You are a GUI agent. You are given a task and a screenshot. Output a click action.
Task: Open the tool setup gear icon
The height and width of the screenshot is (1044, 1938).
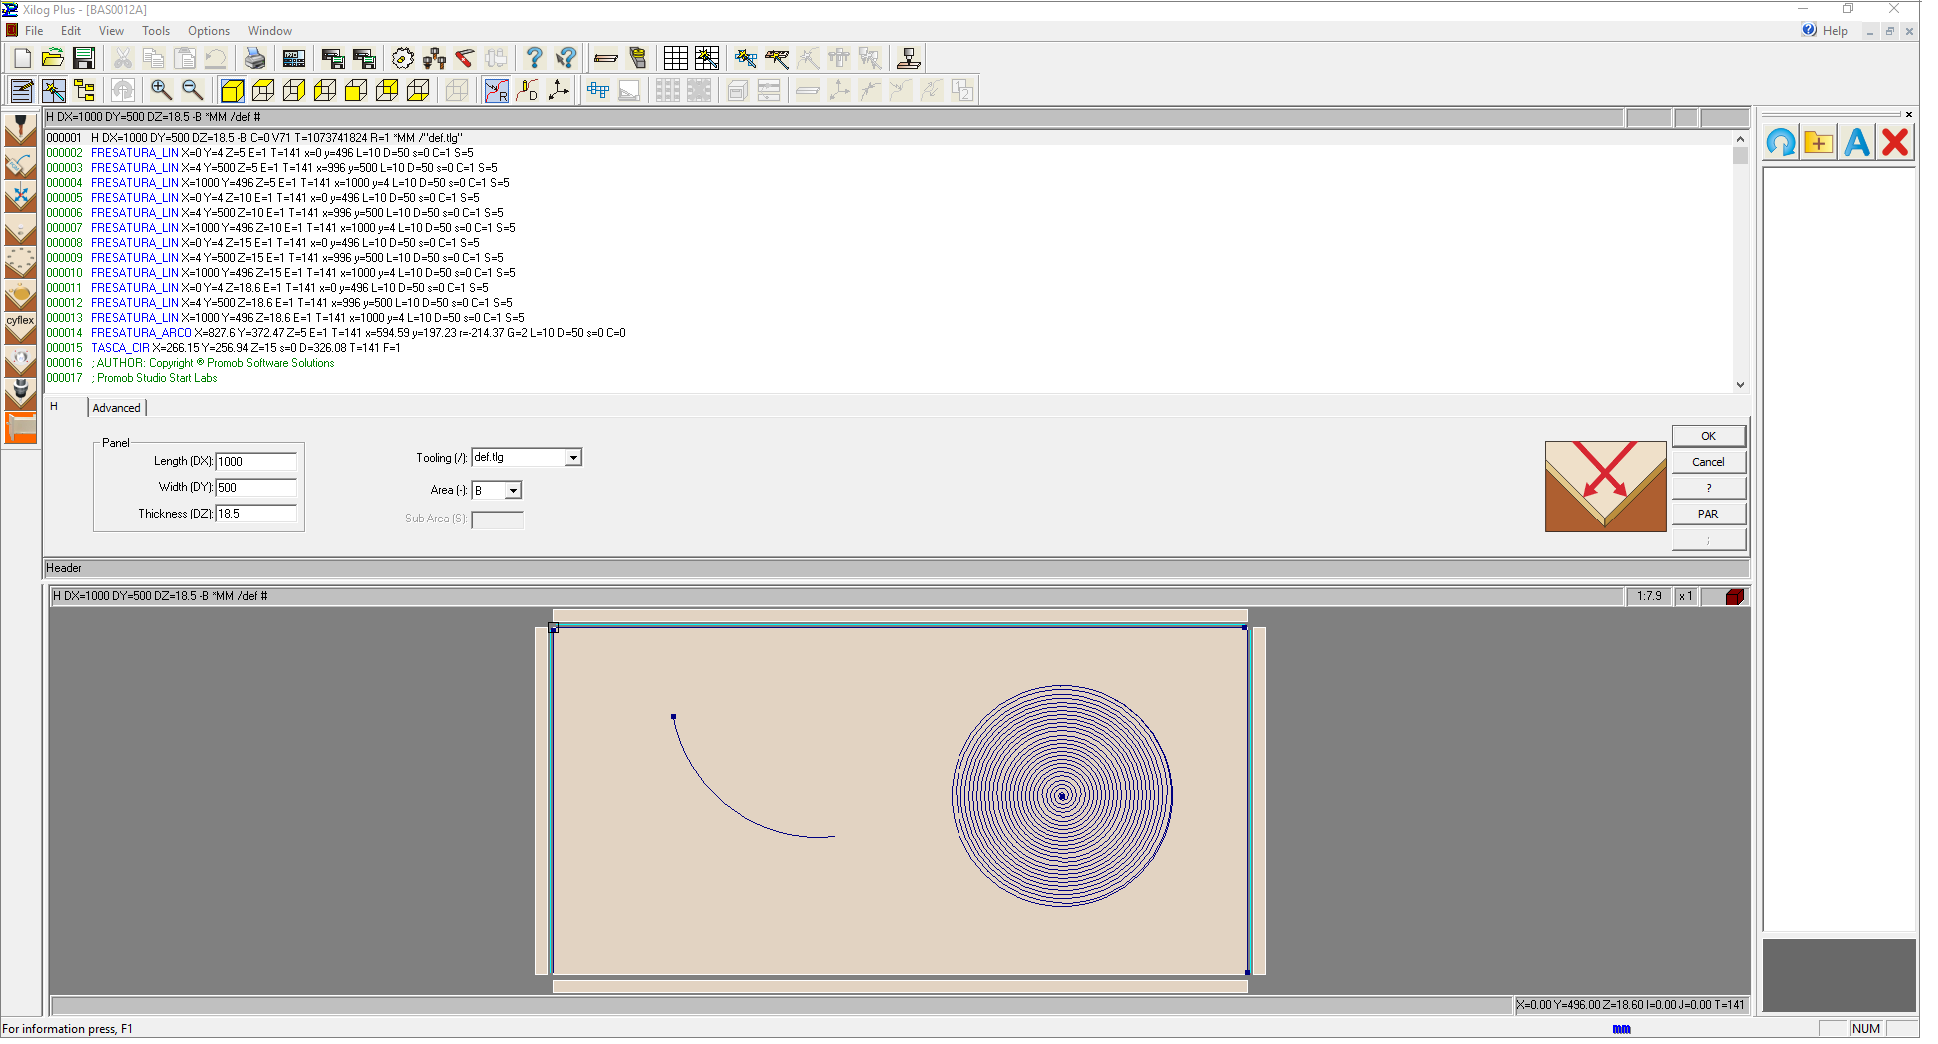403,58
